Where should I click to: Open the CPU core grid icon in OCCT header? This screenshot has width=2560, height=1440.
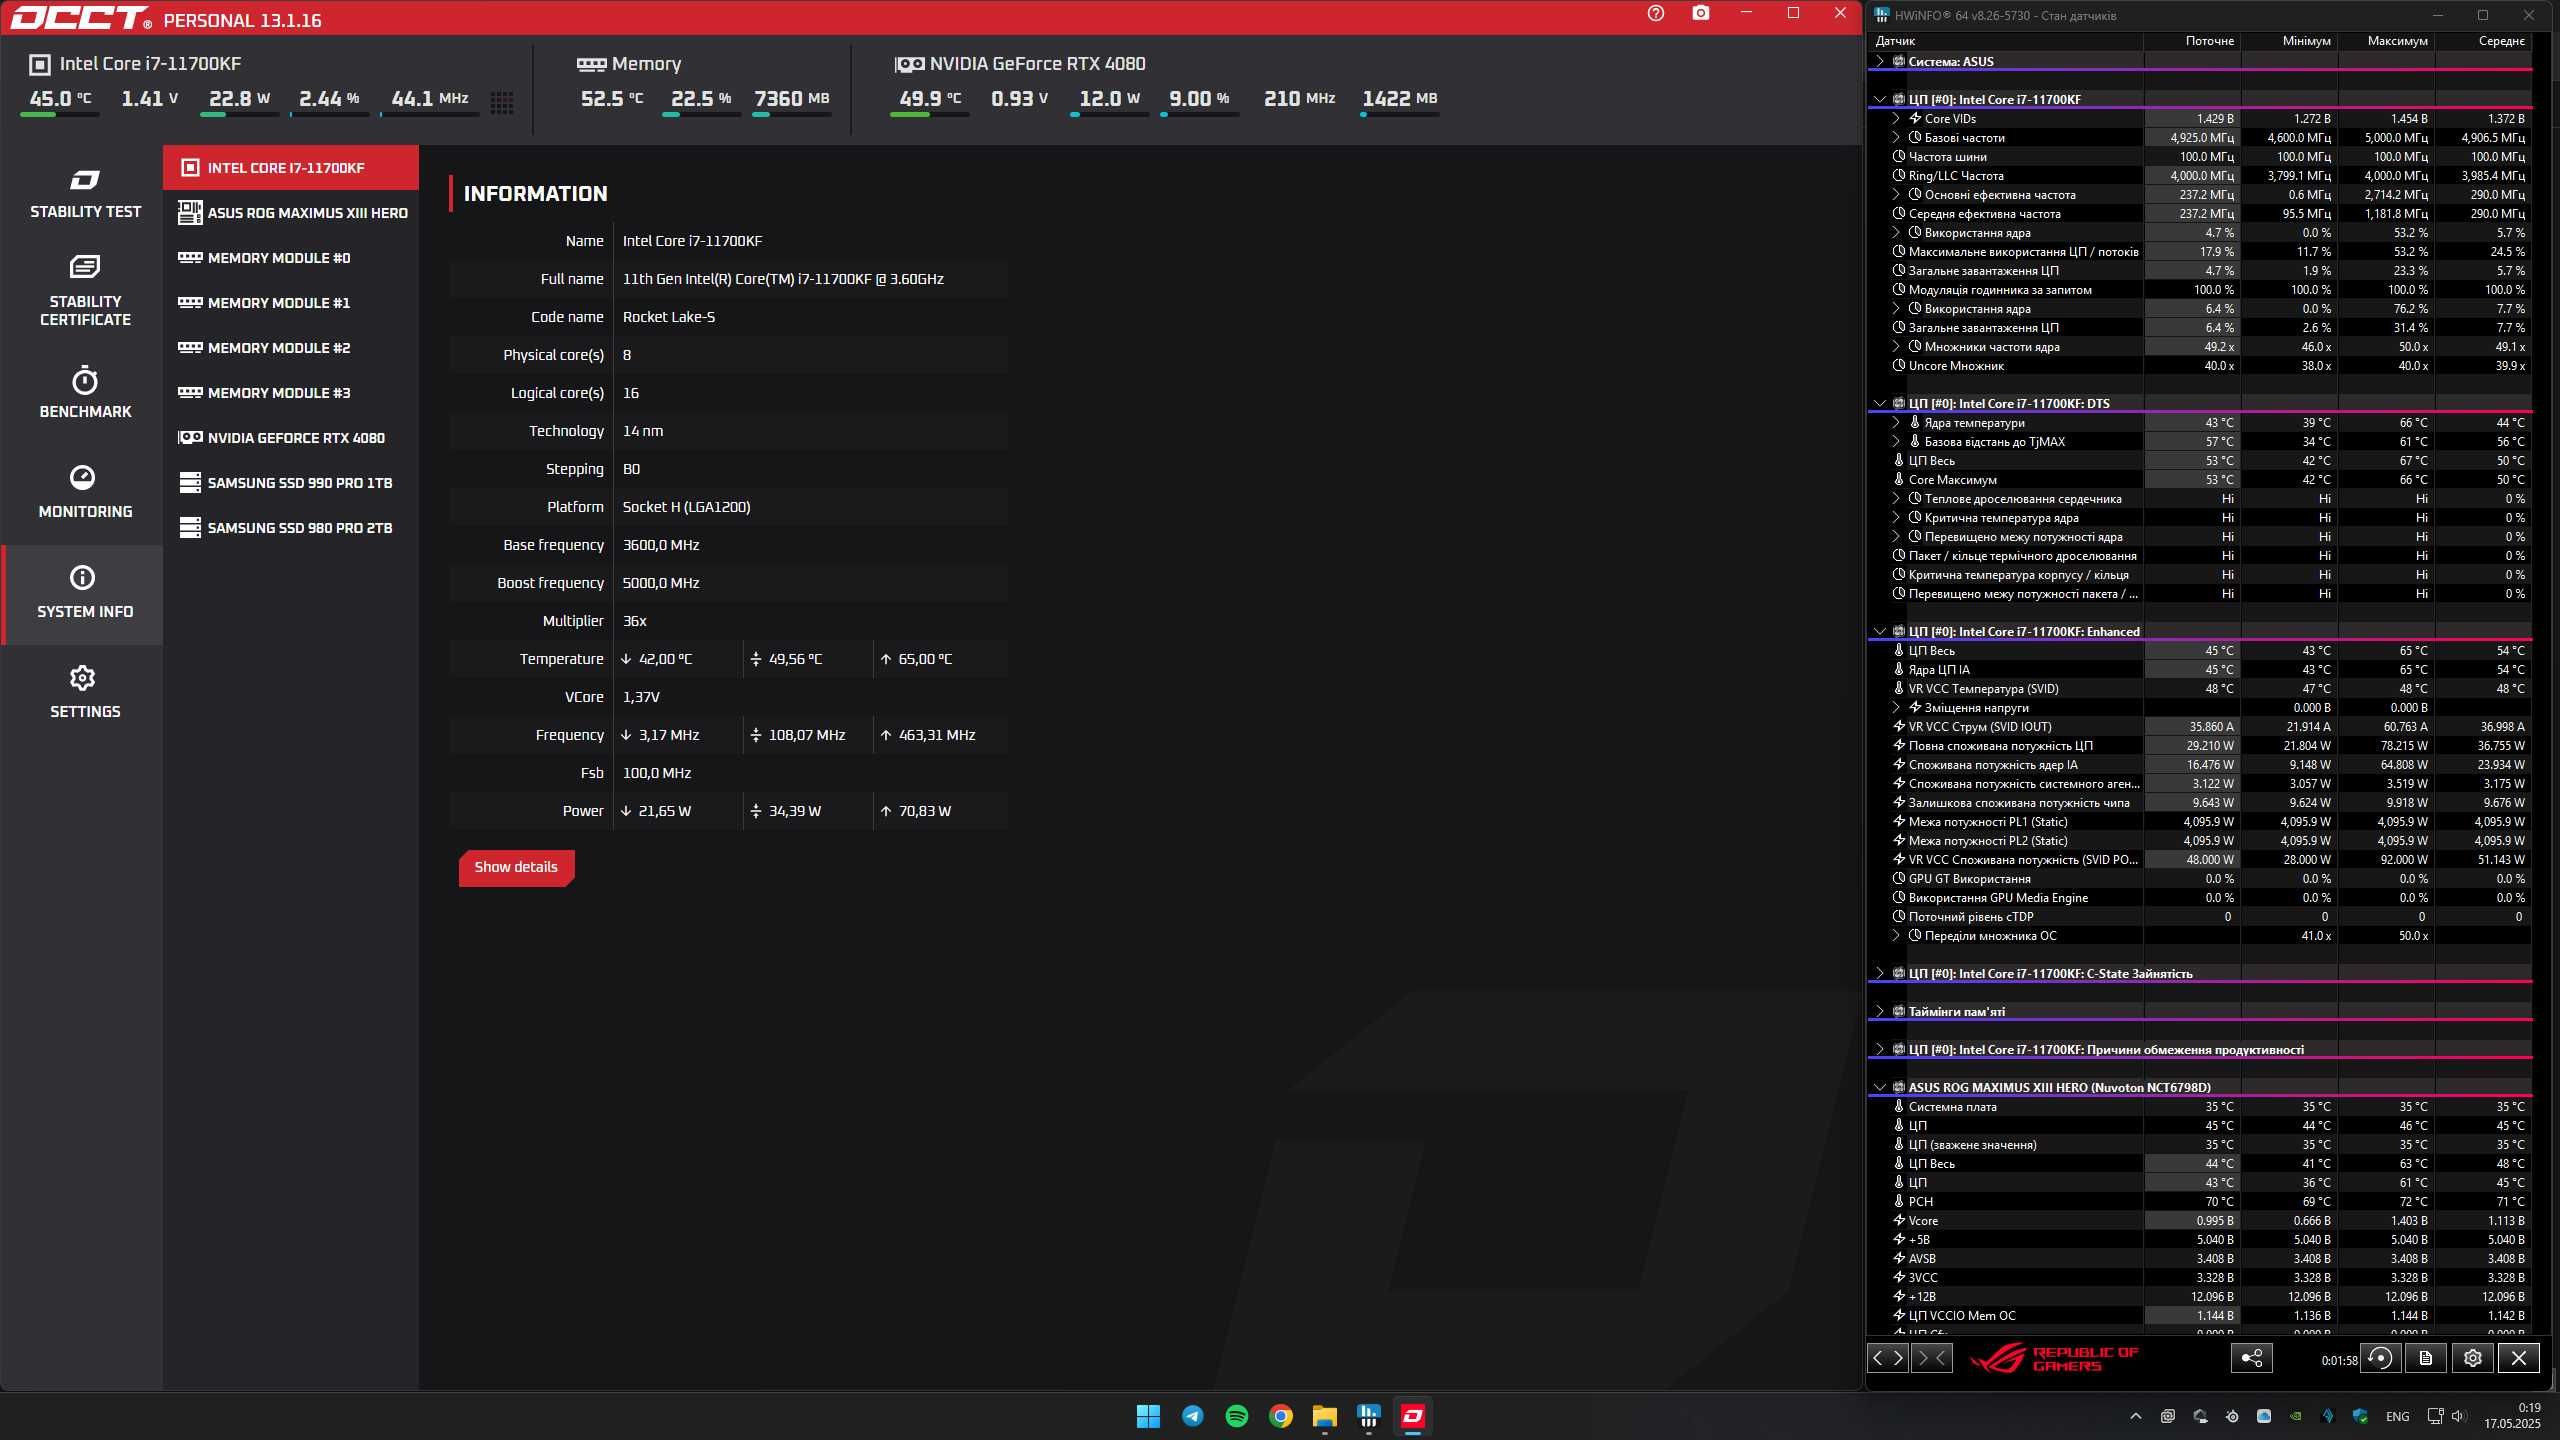tap(502, 101)
